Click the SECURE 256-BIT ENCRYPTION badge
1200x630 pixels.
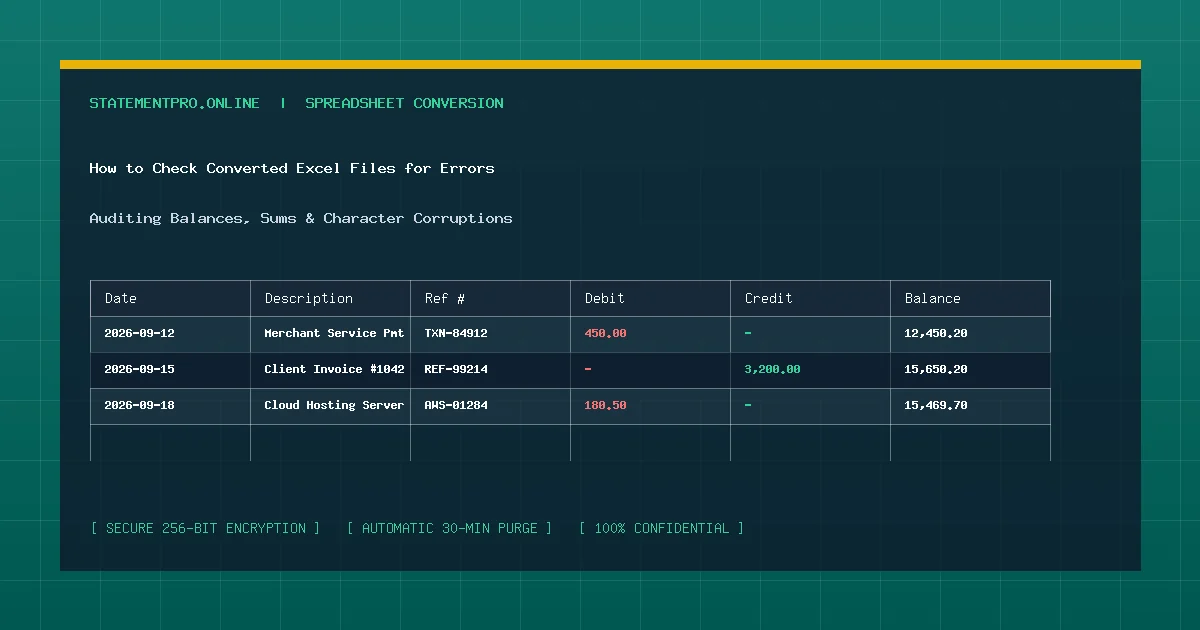tap(205, 528)
